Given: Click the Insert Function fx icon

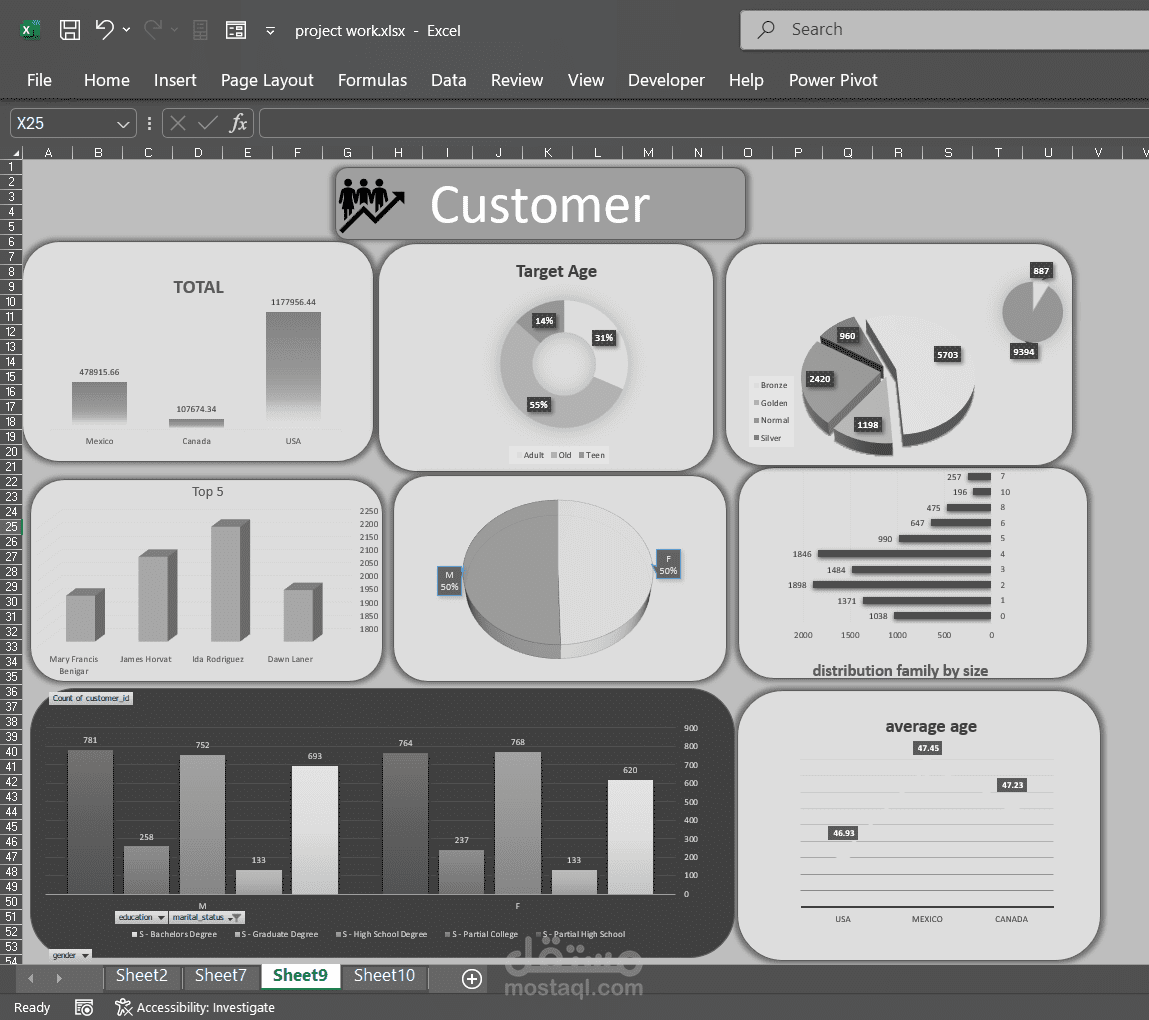Looking at the screenshot, I should (x=238, y=123).
